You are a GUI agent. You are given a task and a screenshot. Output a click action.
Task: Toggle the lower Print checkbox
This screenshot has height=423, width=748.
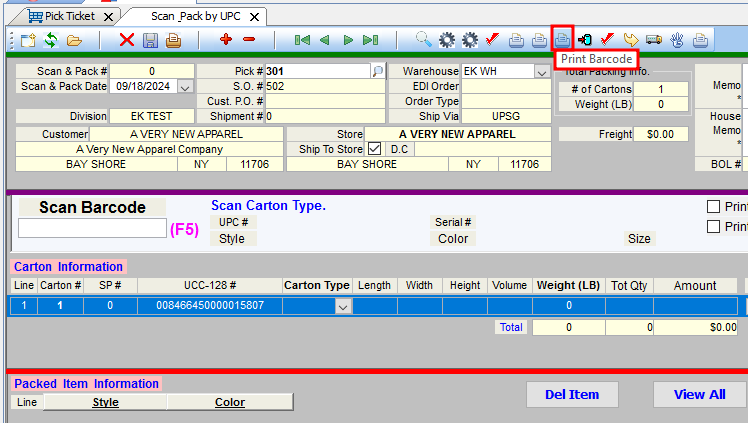click(x=713, y=227)
